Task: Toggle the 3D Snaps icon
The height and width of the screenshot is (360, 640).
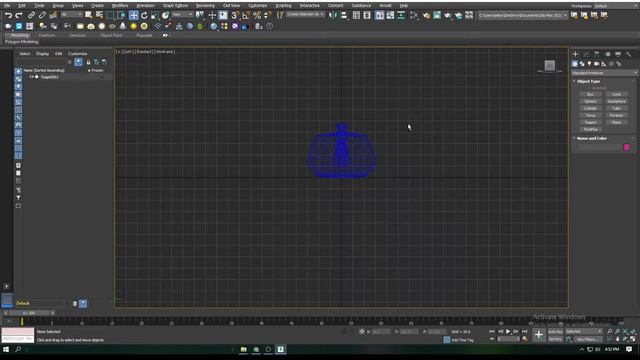Action: (235, 16)
